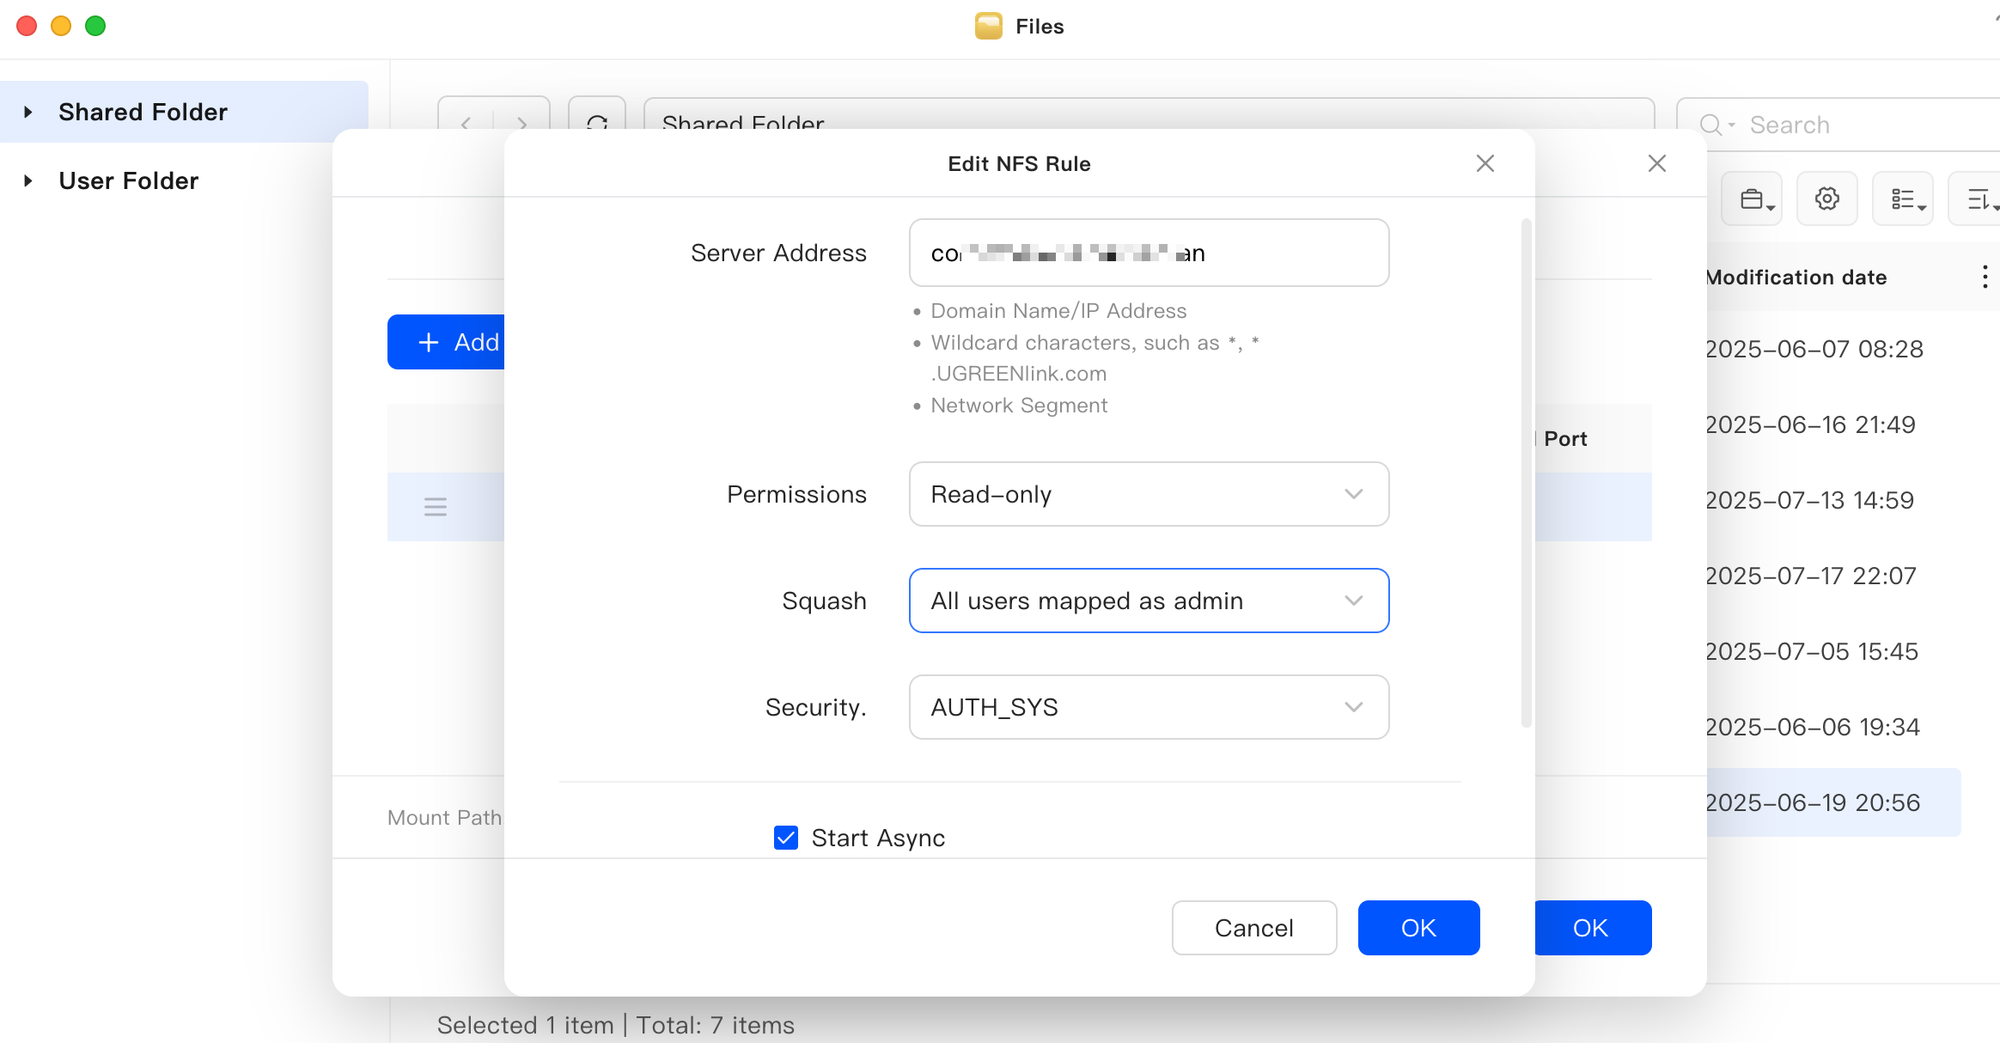Open the Squash mapping dropdown

1149,601
